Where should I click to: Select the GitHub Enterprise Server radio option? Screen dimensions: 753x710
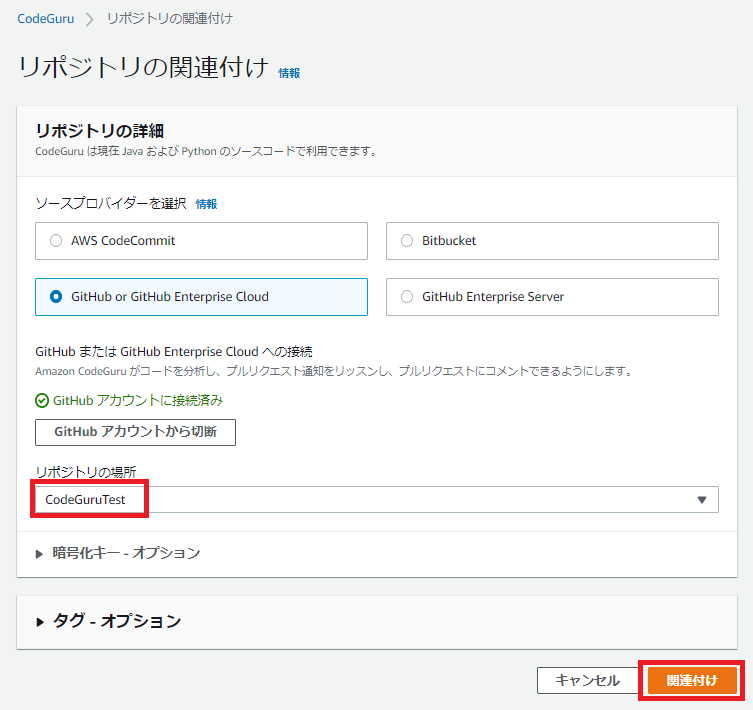click(x=552, y=297)
